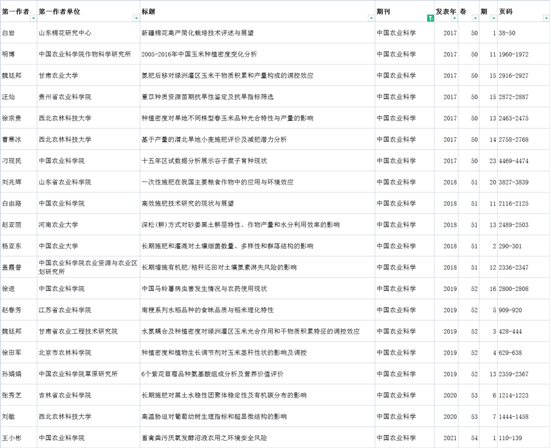
Task: Open the 第一作者 column filter dropdown
Action: click(33, 18)
